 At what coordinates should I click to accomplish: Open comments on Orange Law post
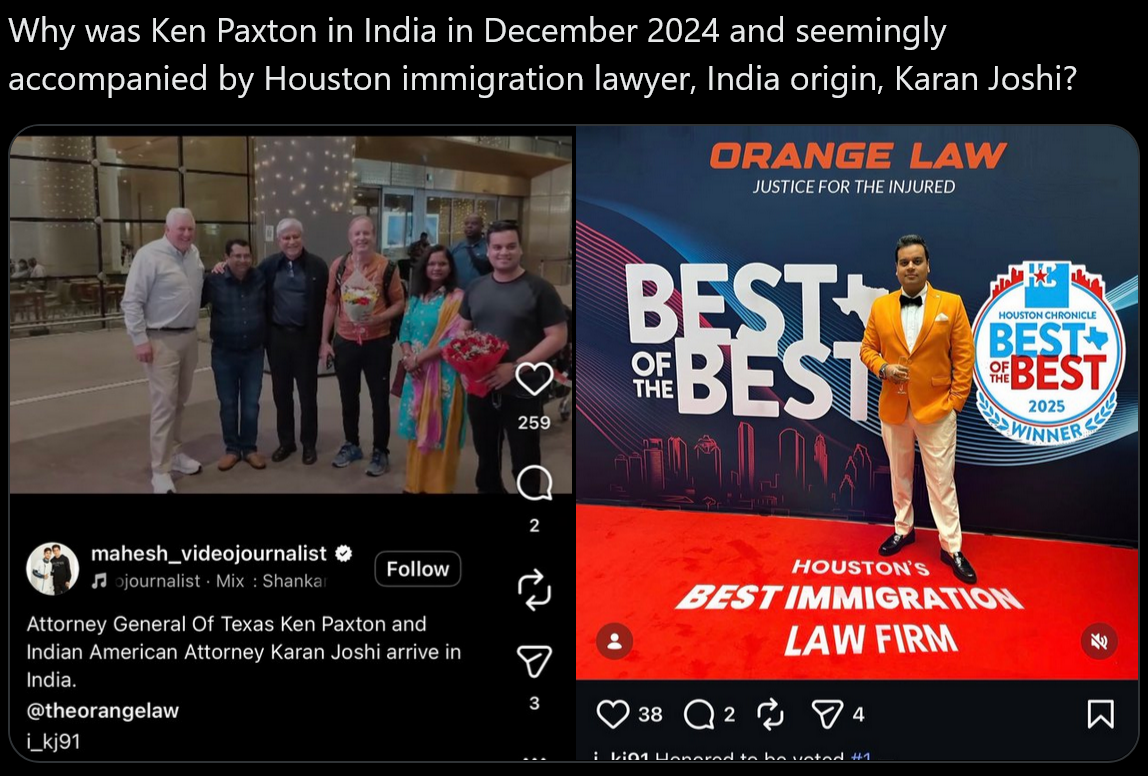698,714
